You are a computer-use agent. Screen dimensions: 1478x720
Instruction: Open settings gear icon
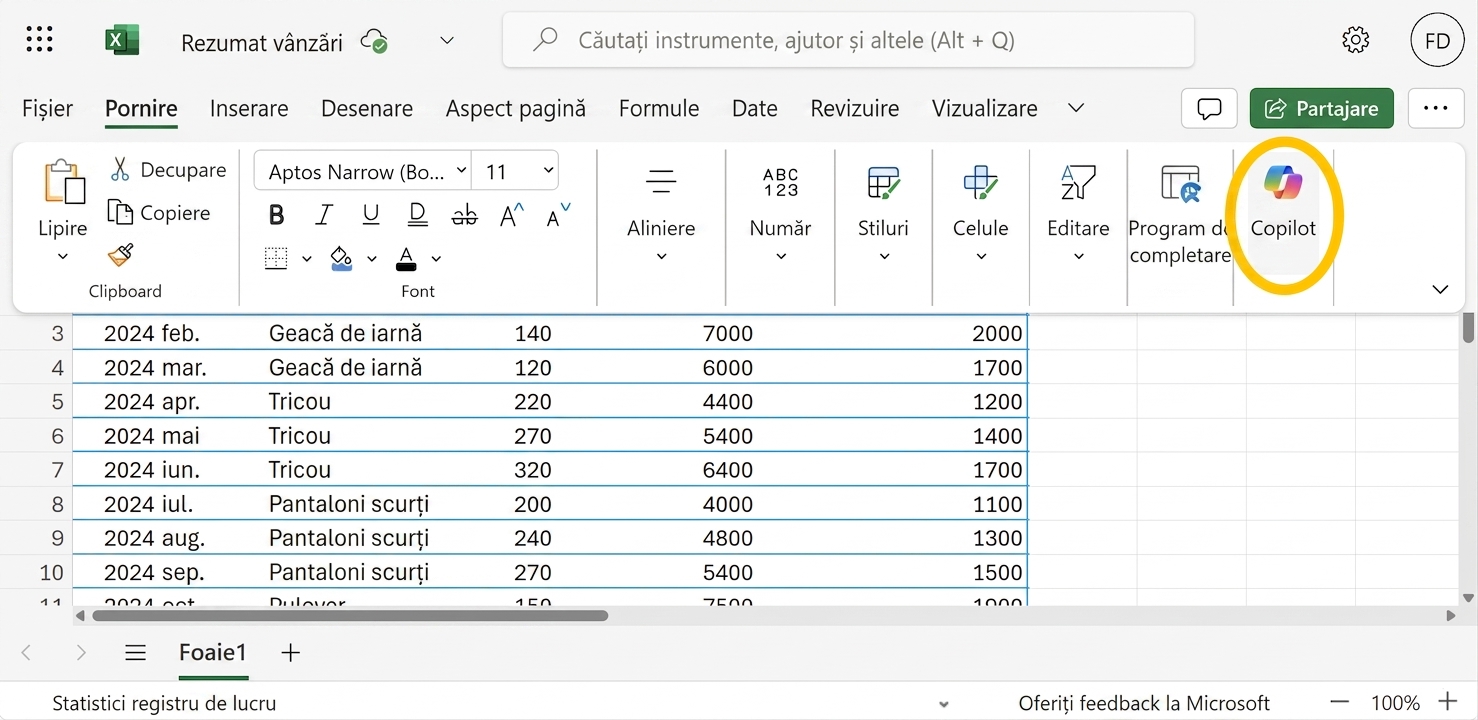[x=1355, y=40]
